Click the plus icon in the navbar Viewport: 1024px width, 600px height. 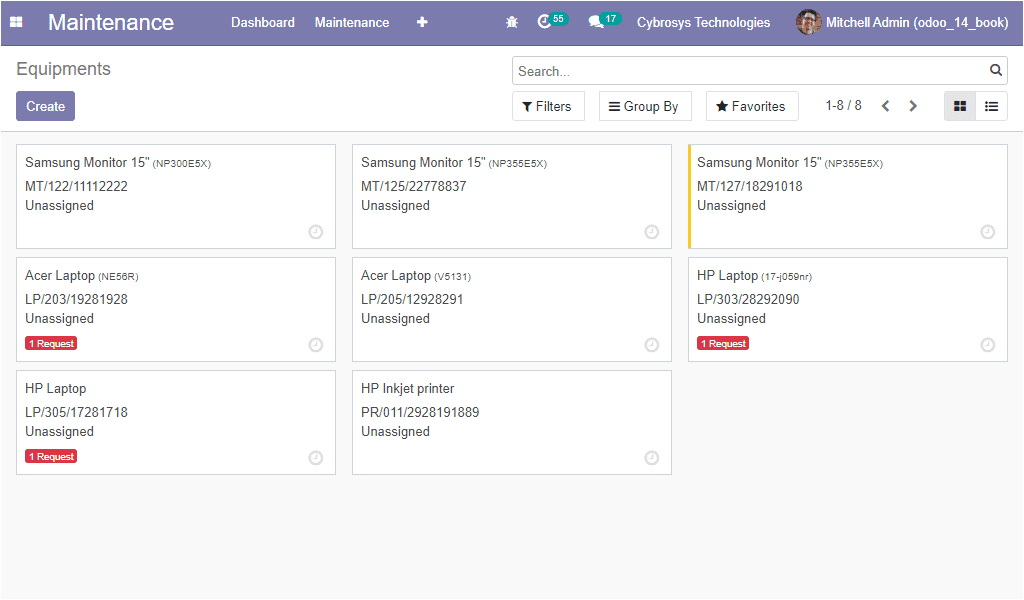pyautogui.click(x=422, y=22)
